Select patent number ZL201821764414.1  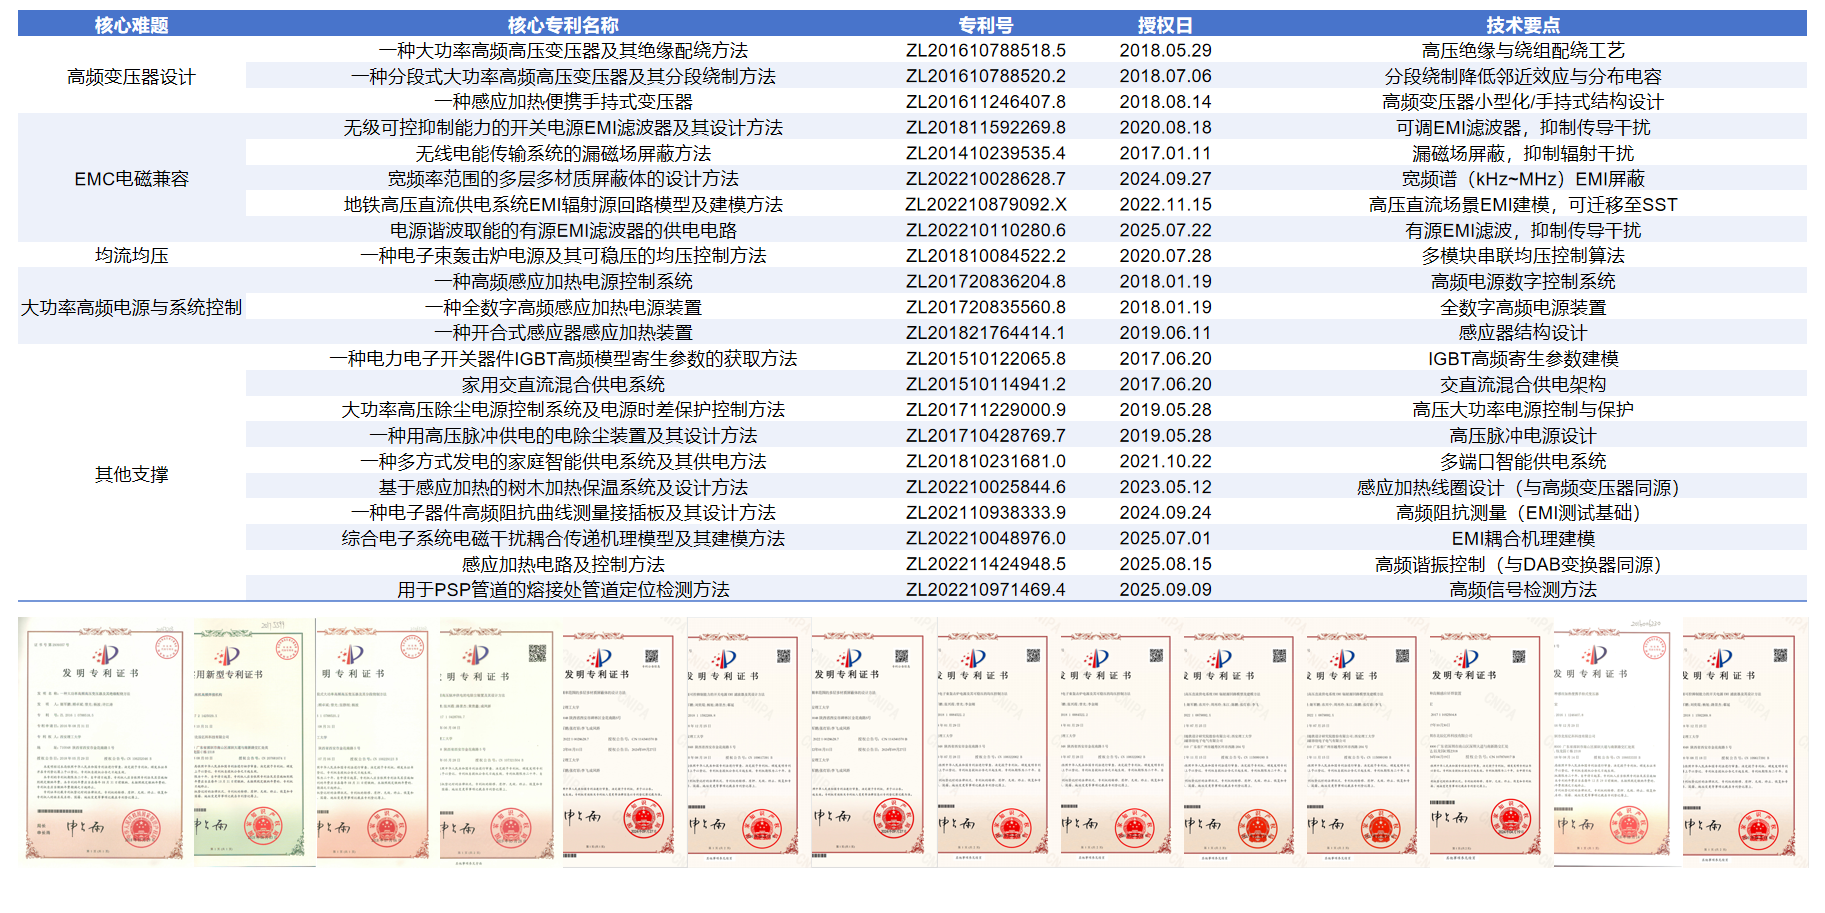tap(986, 333)
